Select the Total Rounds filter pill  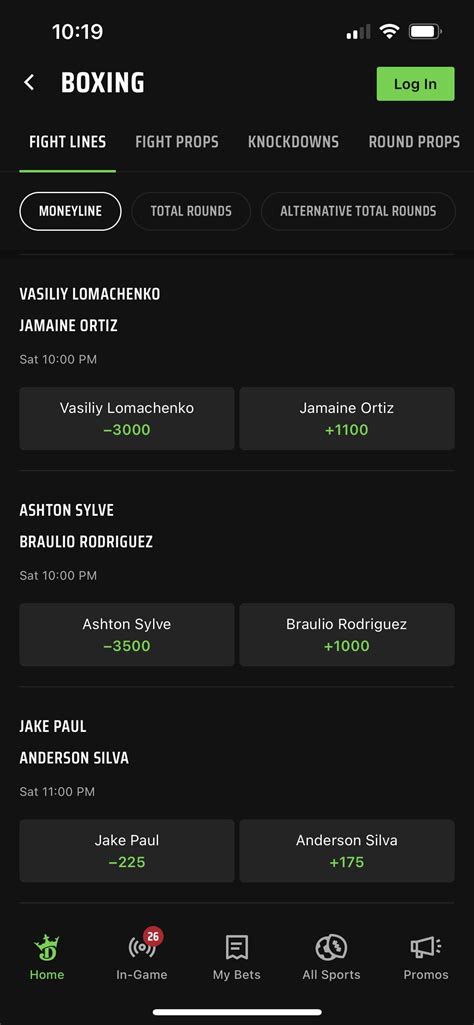click(191, 211)
